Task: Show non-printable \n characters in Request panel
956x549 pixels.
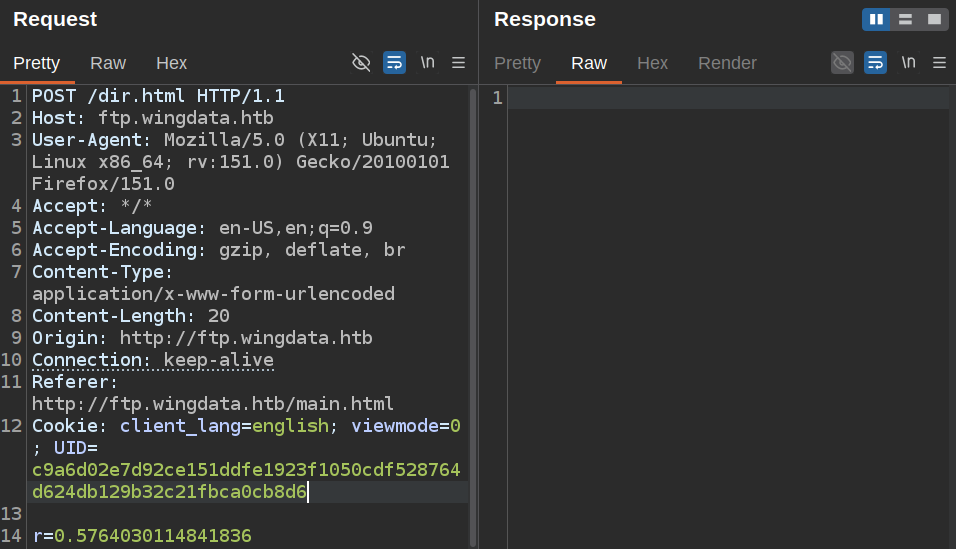Action: [427, 62]
